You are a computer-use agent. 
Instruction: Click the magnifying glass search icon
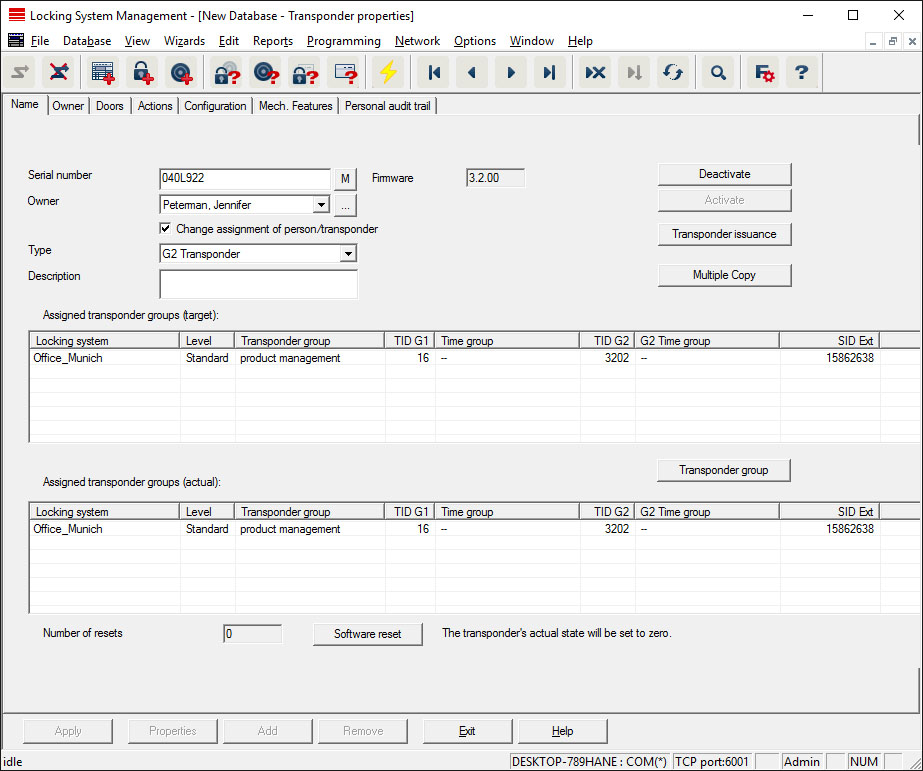(x=717, y=73)
